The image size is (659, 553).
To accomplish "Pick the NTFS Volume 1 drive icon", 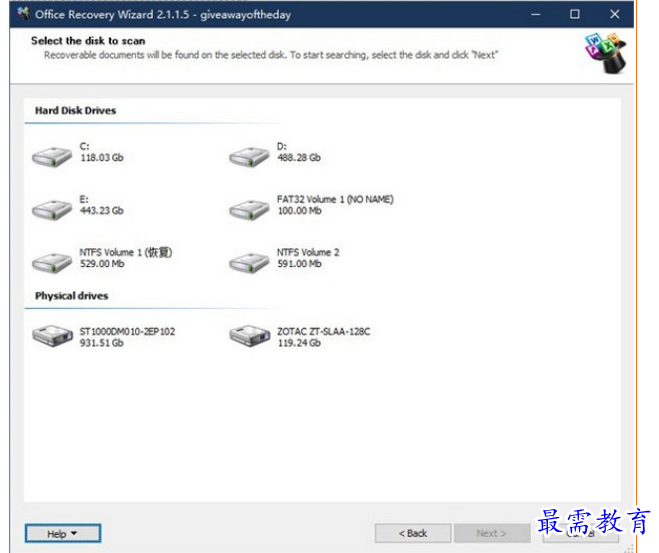I will (x=52, y=263).
